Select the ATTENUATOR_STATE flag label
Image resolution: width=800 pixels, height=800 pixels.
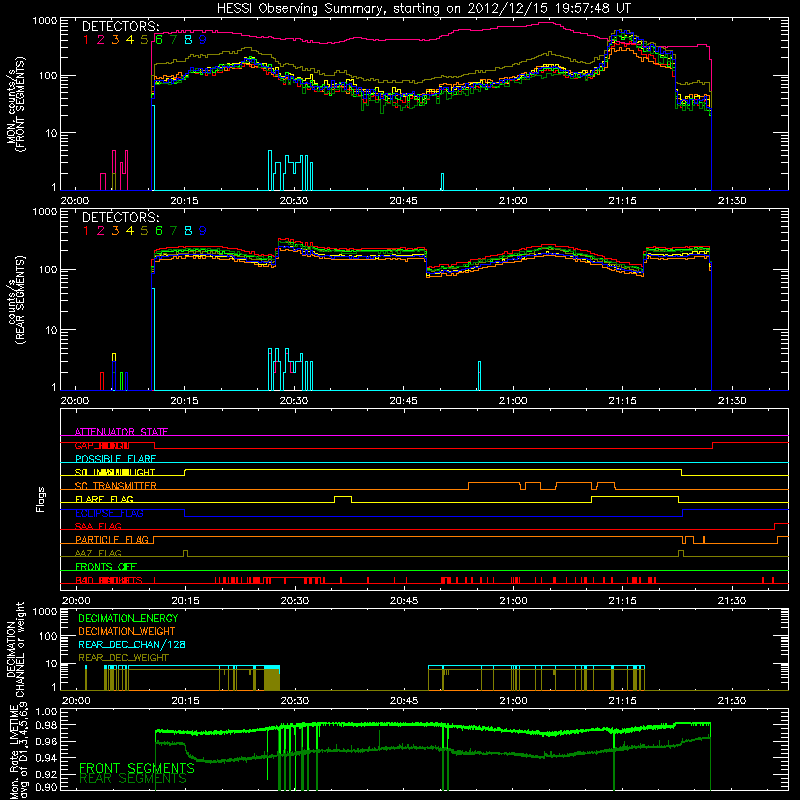tap(121, 432)
